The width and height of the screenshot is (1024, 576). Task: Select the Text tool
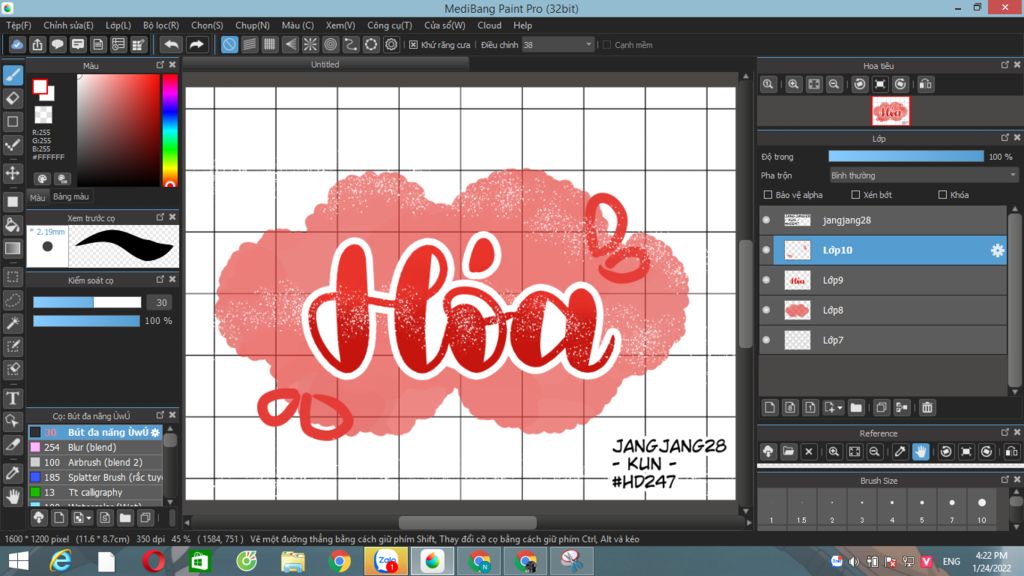[13, 398]
